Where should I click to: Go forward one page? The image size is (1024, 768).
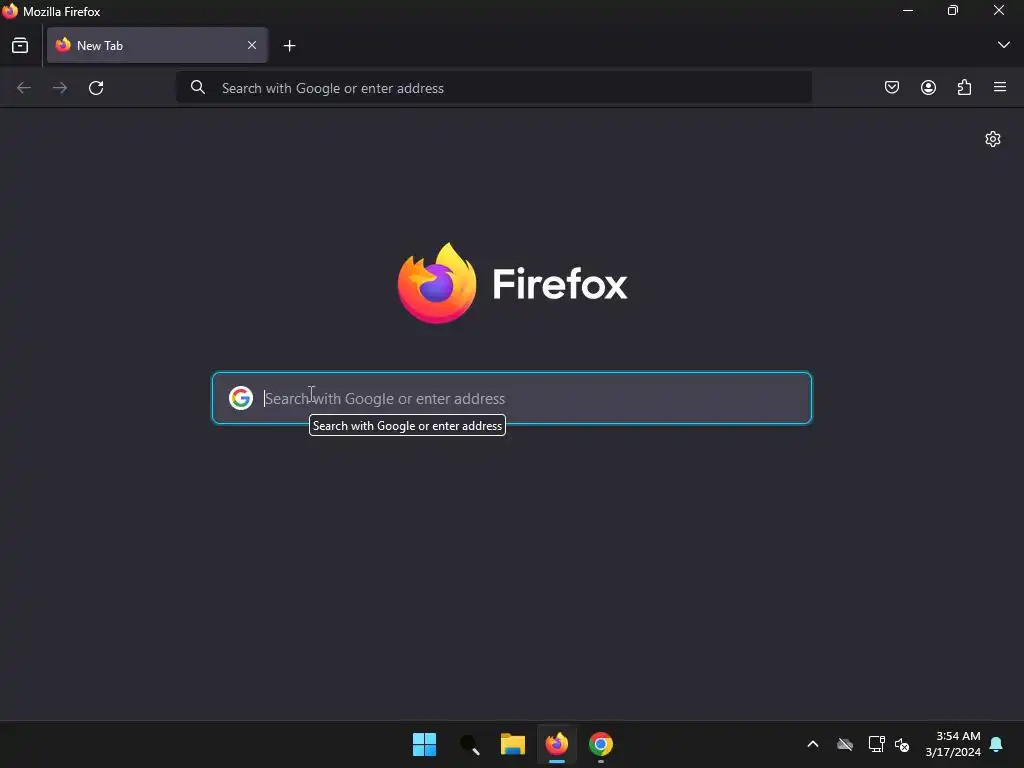point(60,88)
